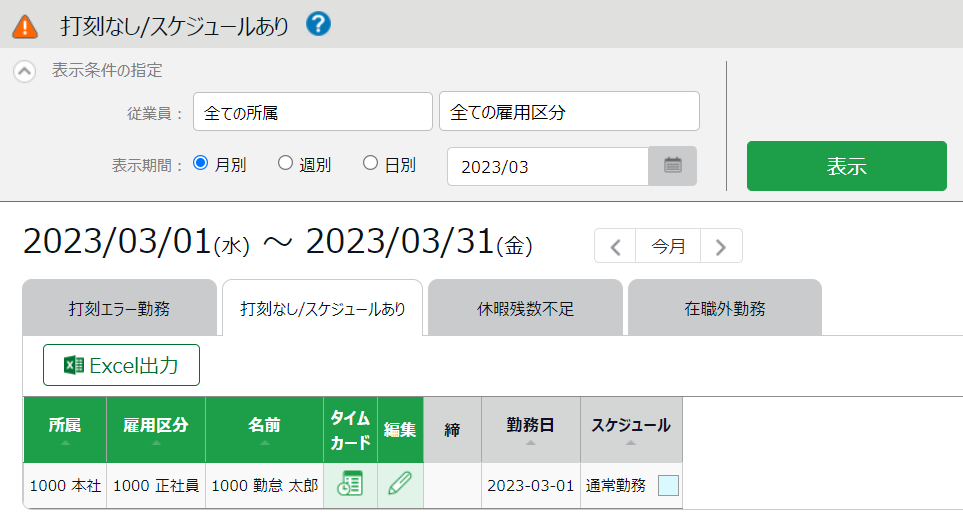Select the 月別 radio button
The height and width of the screenshot is (525, 963).
click(x=200, y=163)
